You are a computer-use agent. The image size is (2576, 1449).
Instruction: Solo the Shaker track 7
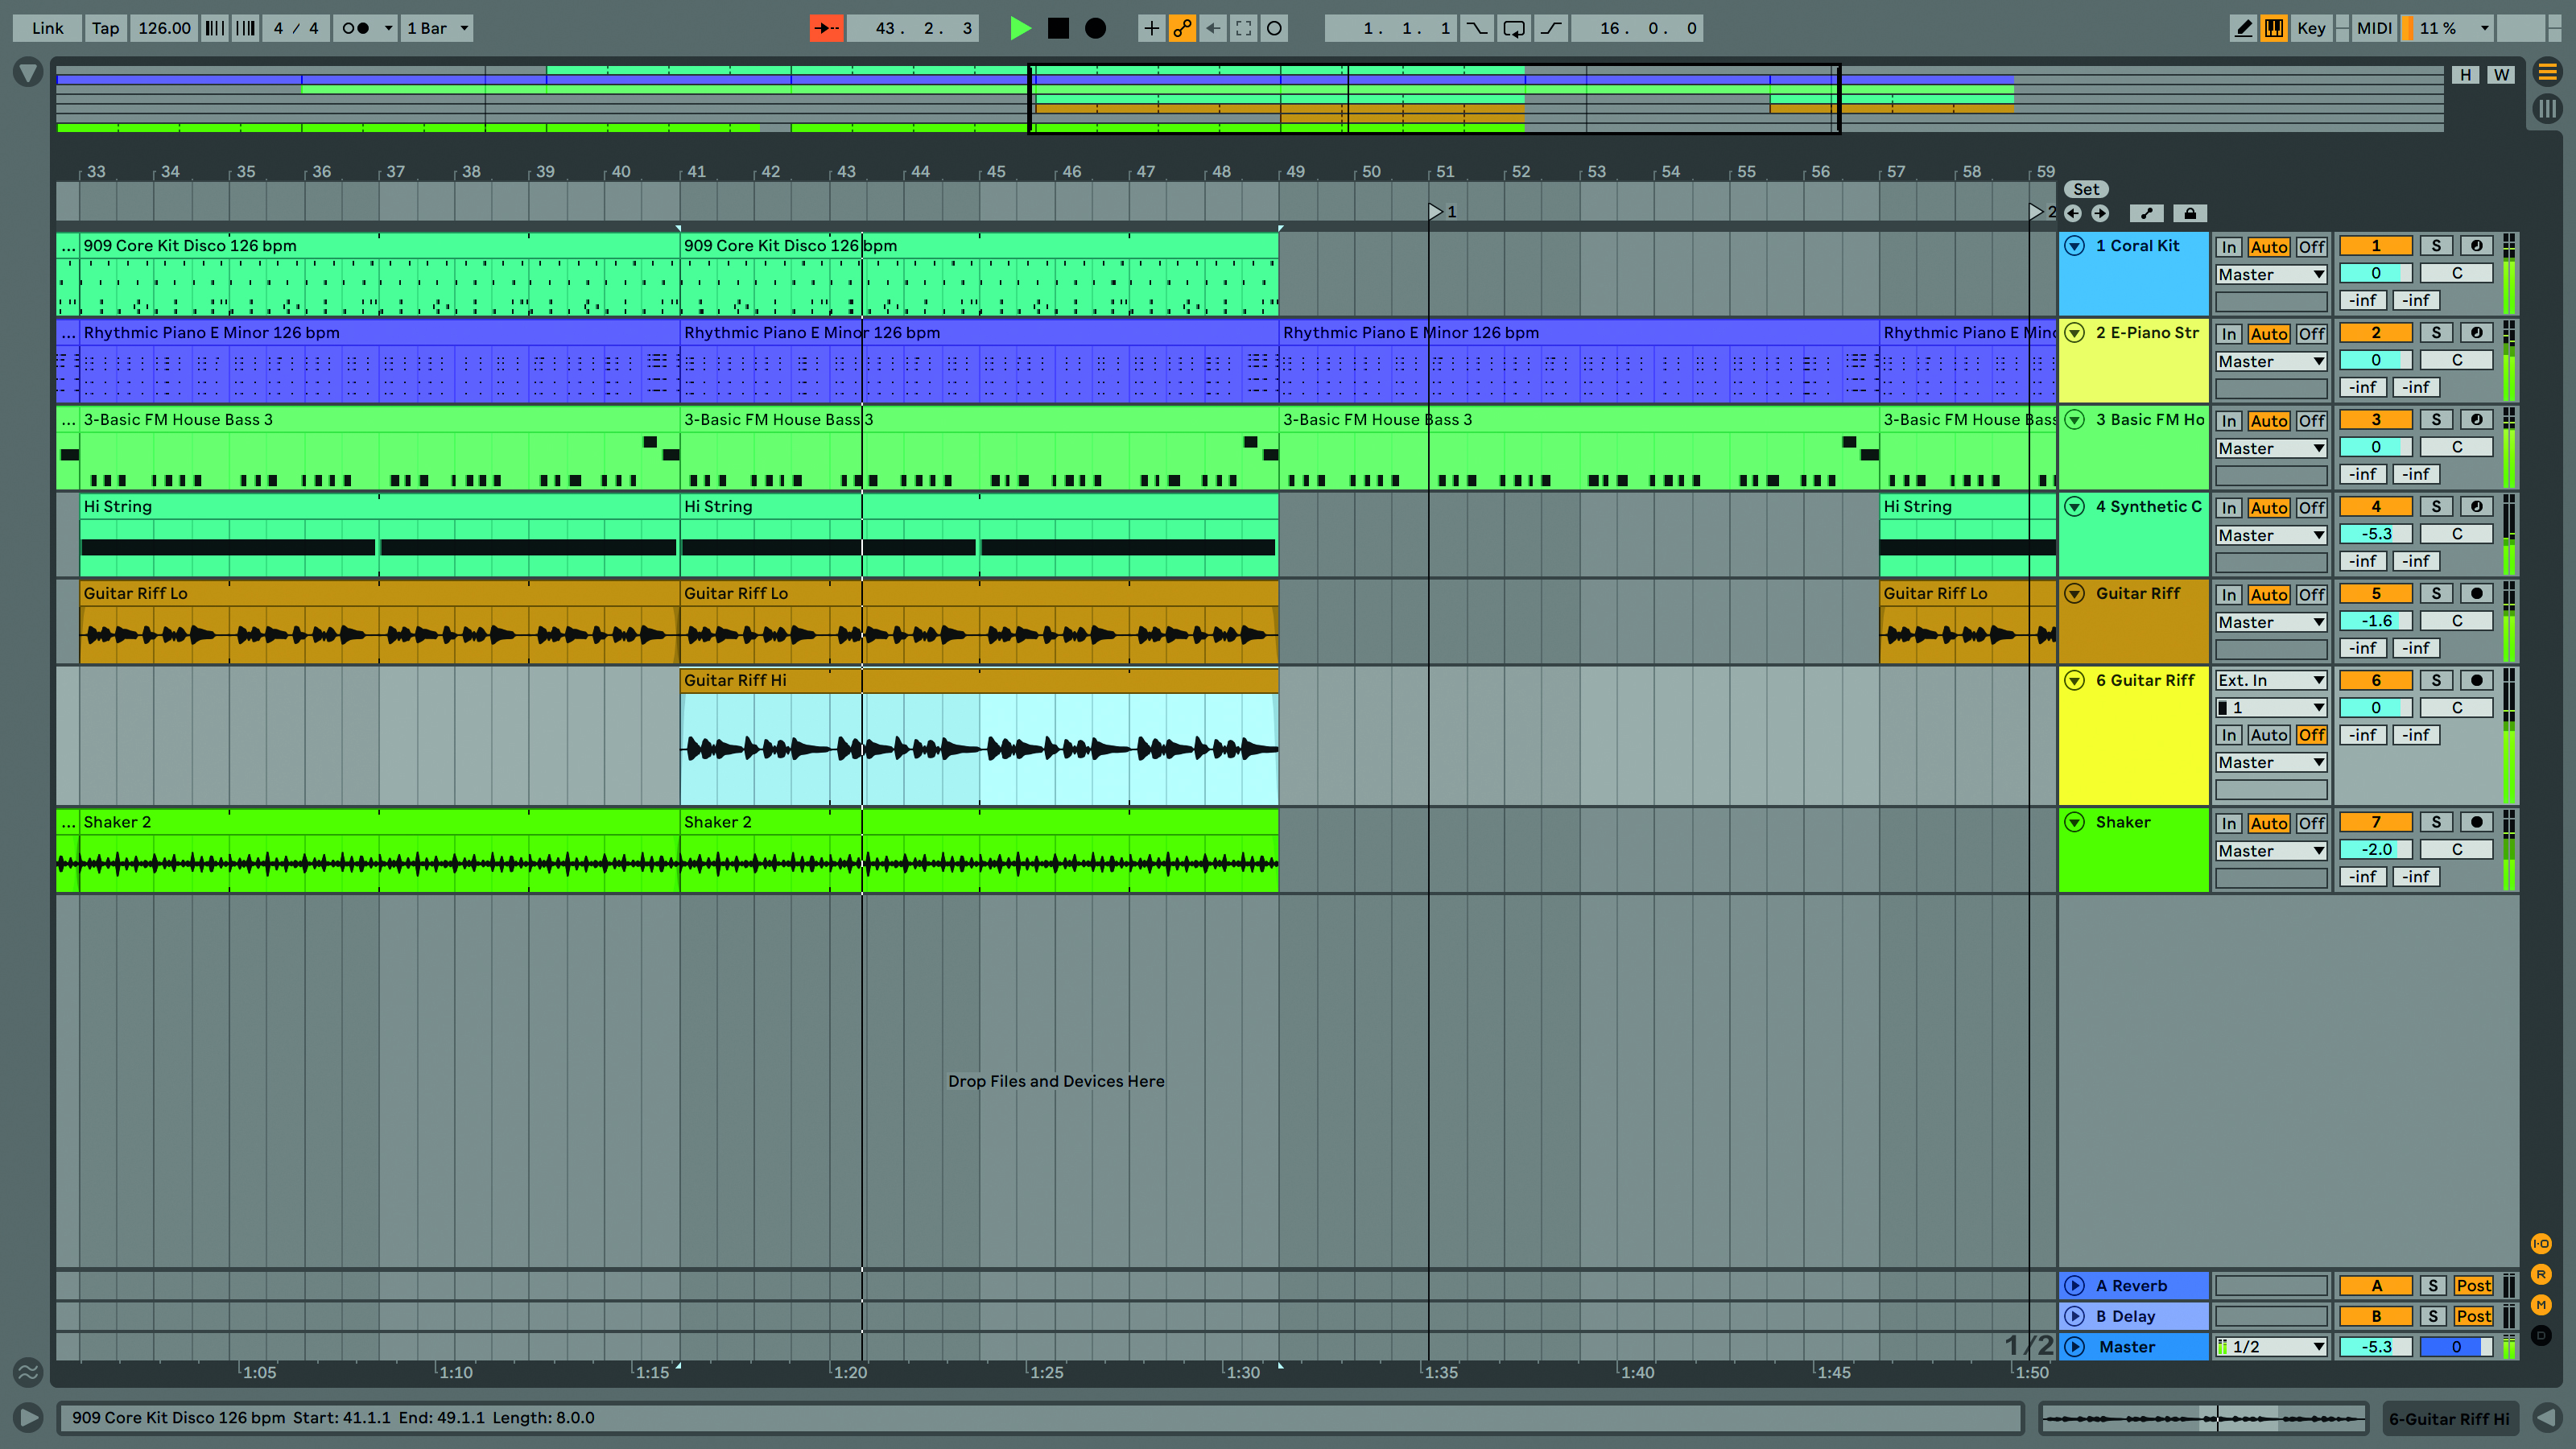2436,823
